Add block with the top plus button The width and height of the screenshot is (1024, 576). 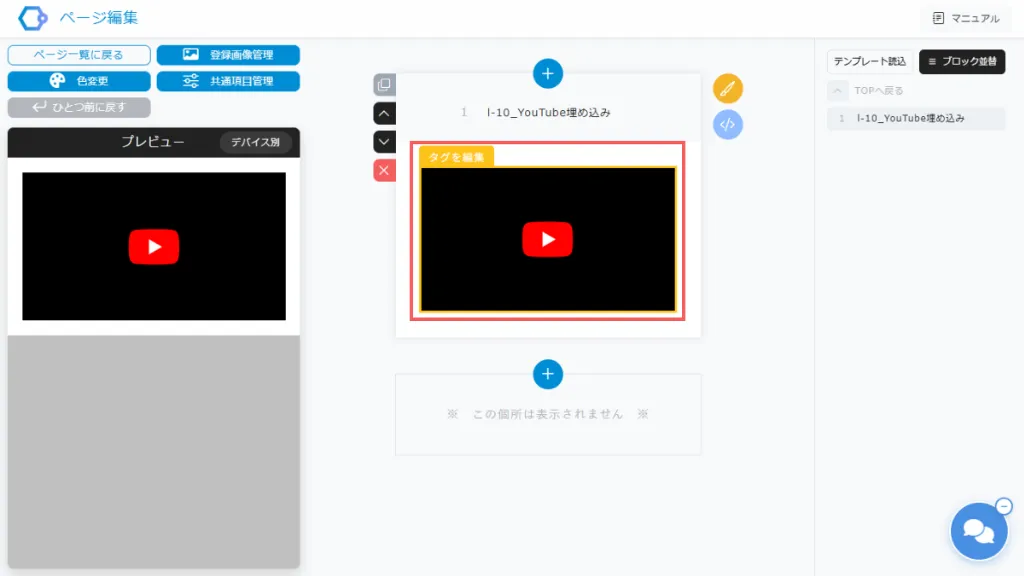[548, 73]
